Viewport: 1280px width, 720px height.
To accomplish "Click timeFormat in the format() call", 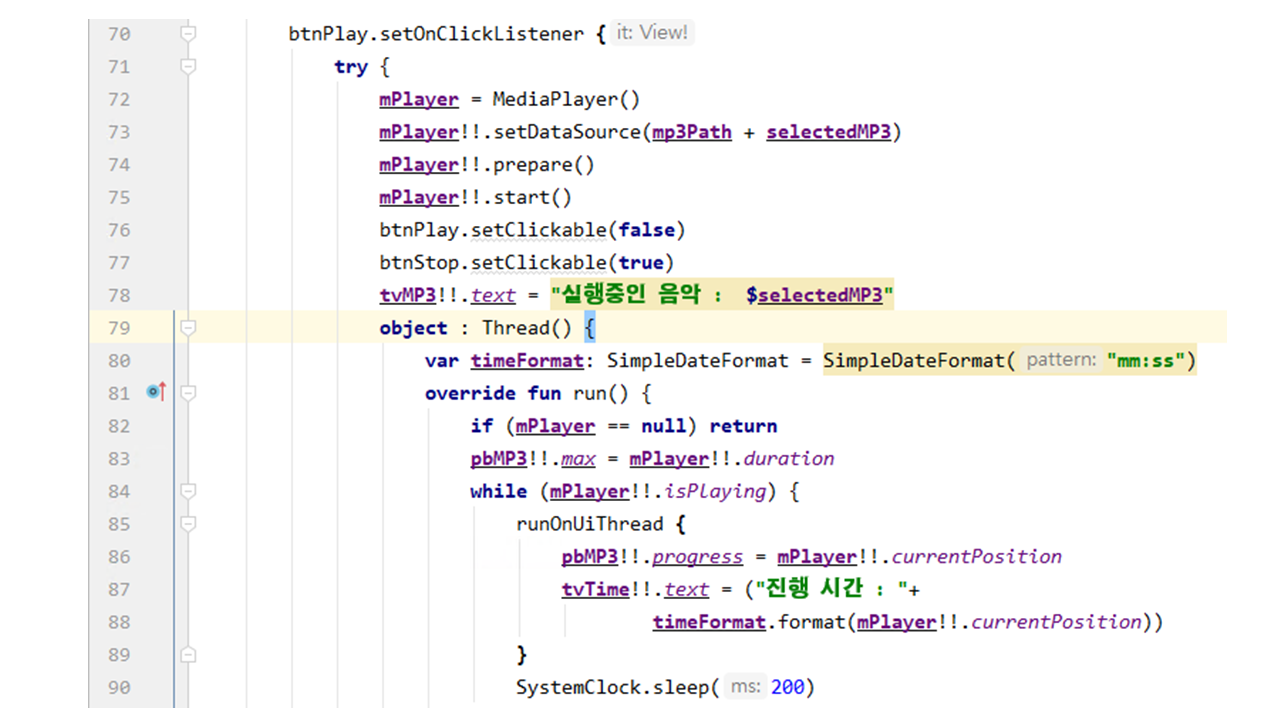I will coord(709,622).
